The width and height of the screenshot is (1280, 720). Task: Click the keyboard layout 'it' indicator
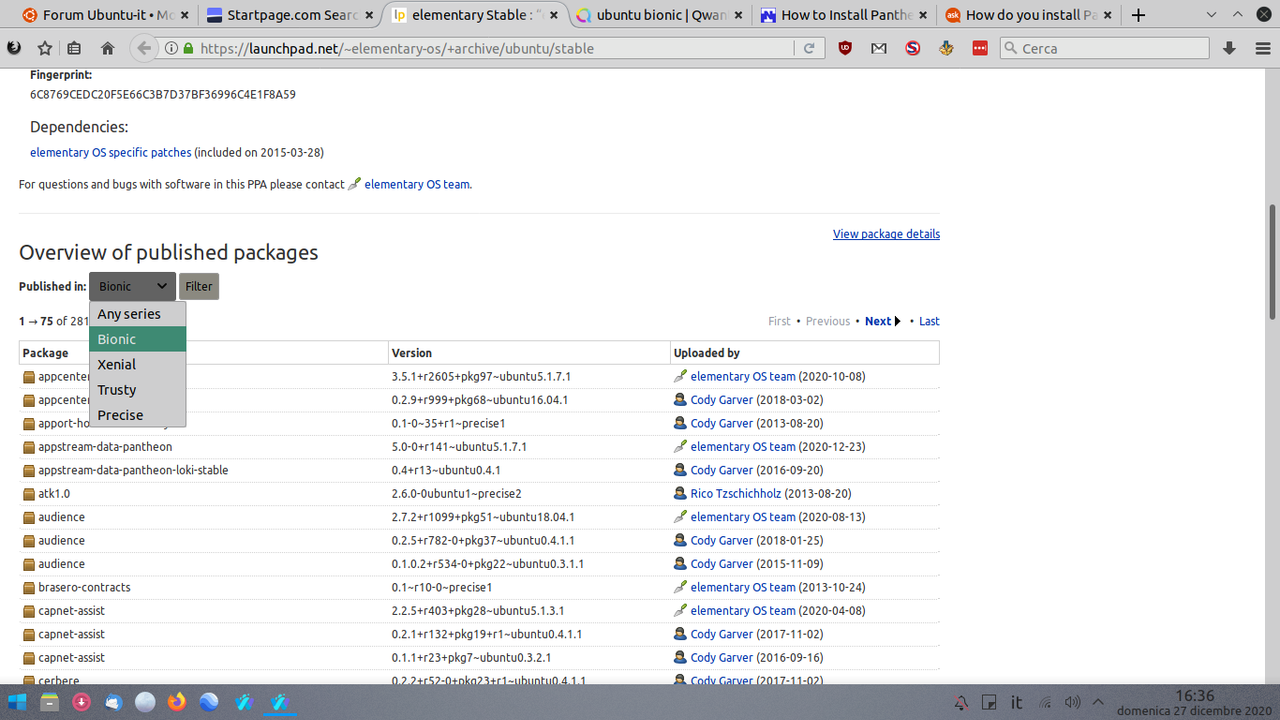1017,702
